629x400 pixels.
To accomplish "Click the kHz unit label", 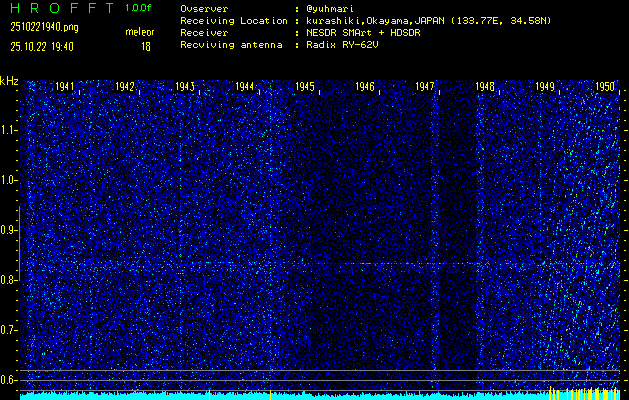I will (x=10, y=80).
